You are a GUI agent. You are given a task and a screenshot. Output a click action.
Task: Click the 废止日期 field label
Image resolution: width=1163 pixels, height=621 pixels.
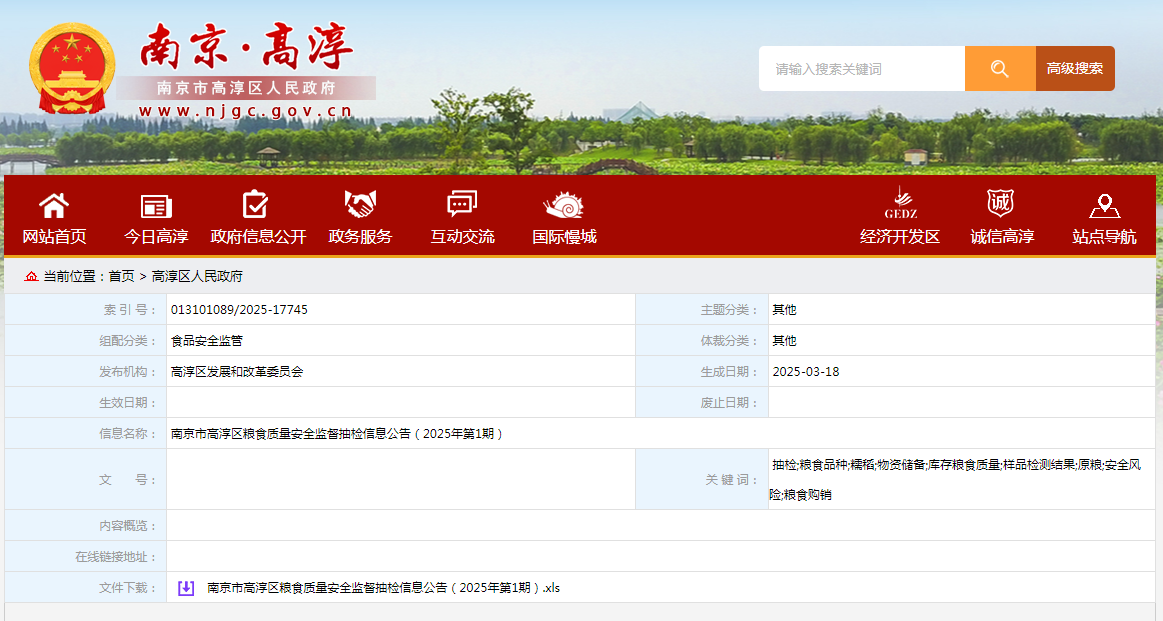pyautogui.click(x=729, y=403)
